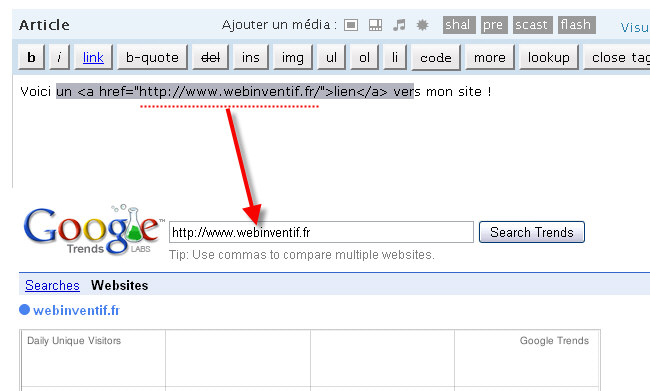650x391 pixels.
Task: Apply italic with the i button
Action: [x=59, y=57]
